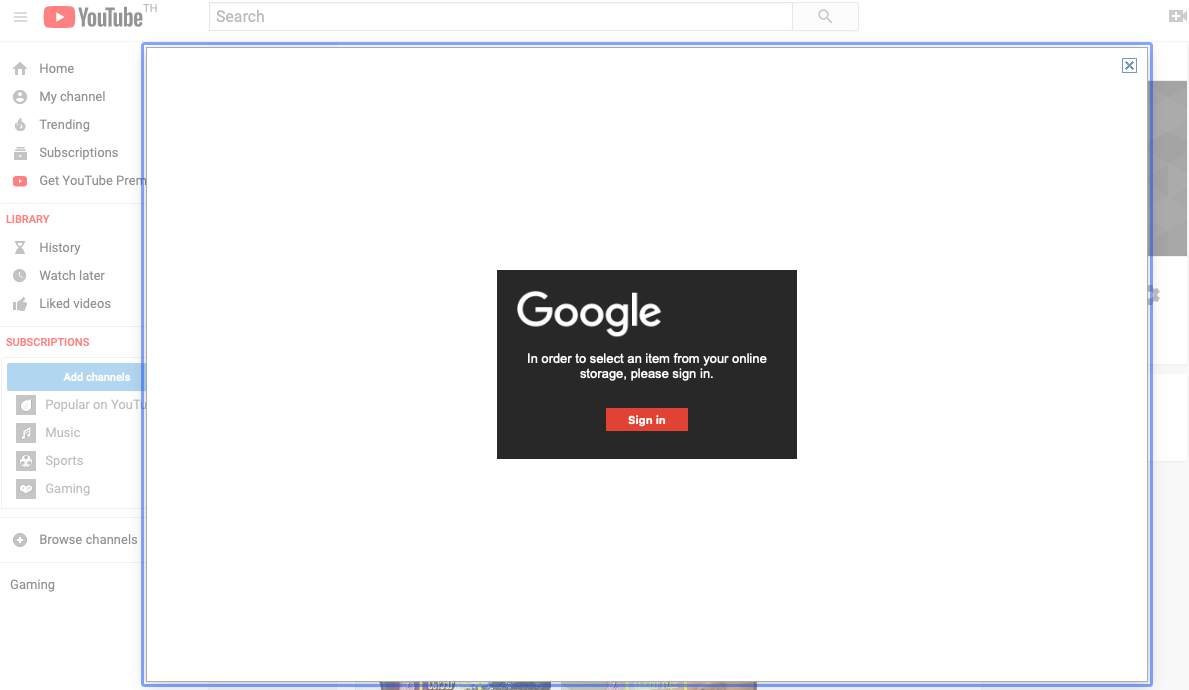Click the red YouTube Premium icon
The width and height of the screenshot is (1189, 690).
[x=20, y=181]
